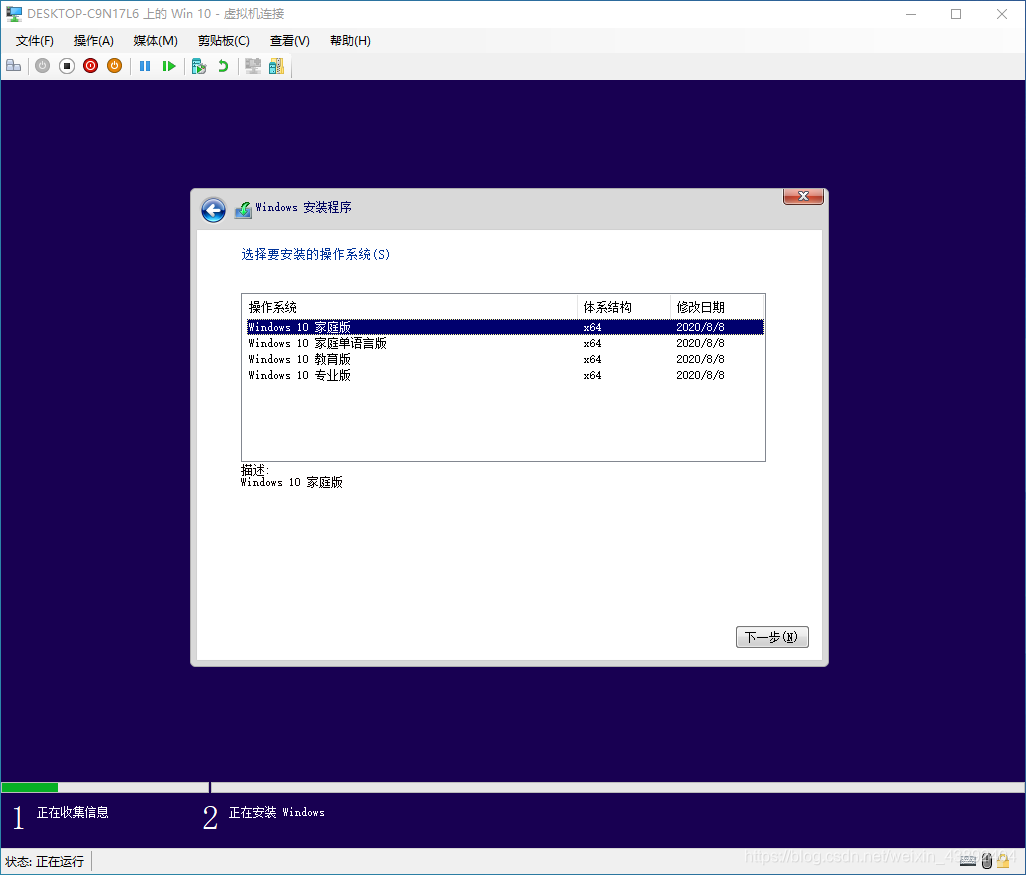The width and height of the screenshot is (1026, 875).
Task: Select Windows 10 专业版 row
Action: pos(504,375)
